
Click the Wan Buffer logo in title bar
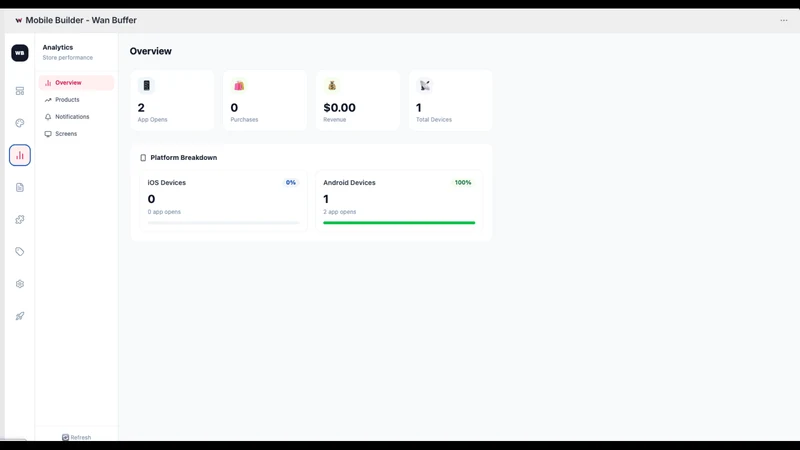[19, 20]
